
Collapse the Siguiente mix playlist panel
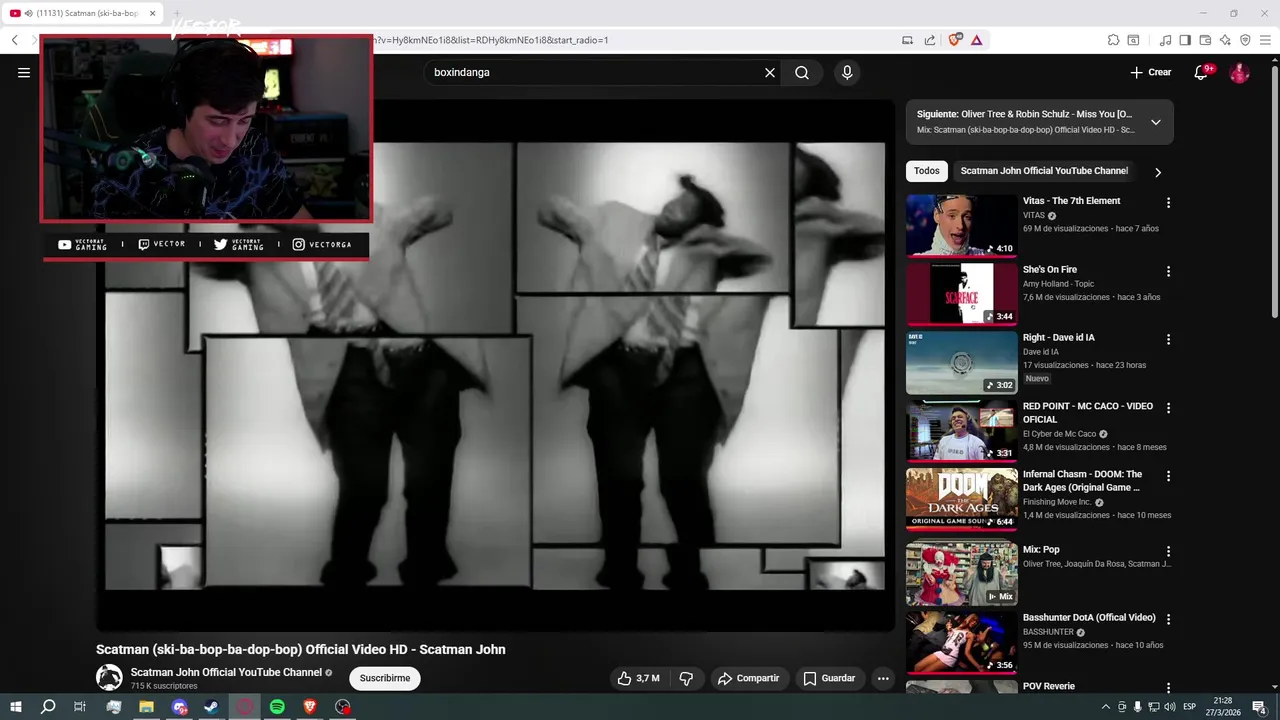pos(1156,122)
